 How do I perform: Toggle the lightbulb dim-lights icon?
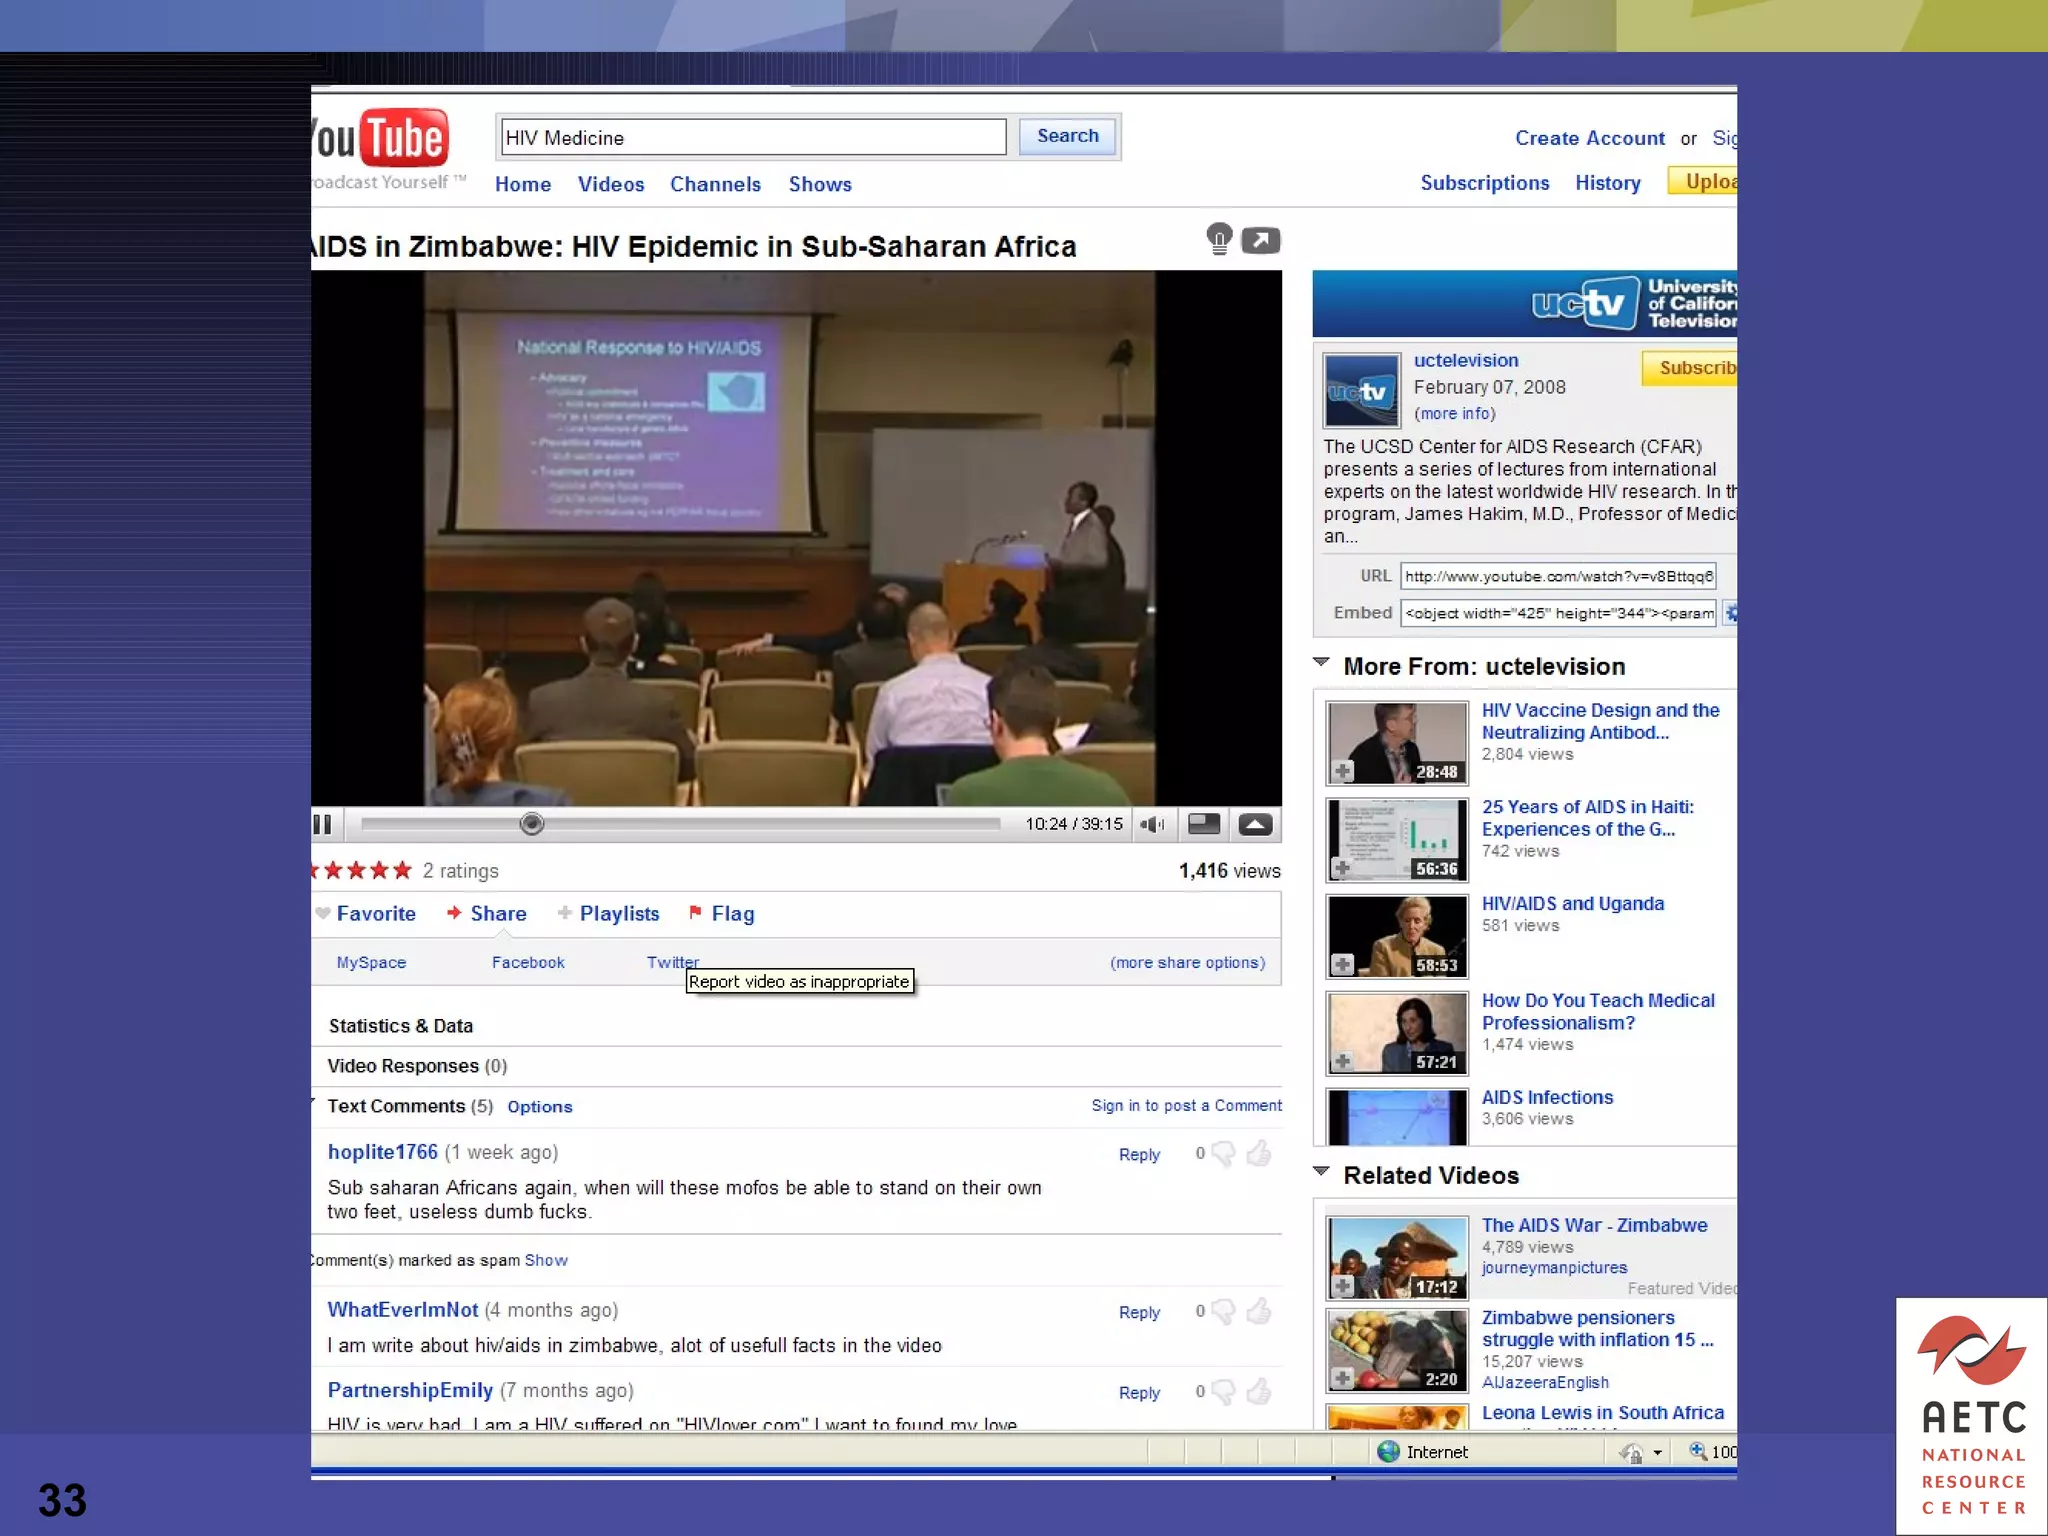(1219, 239)
